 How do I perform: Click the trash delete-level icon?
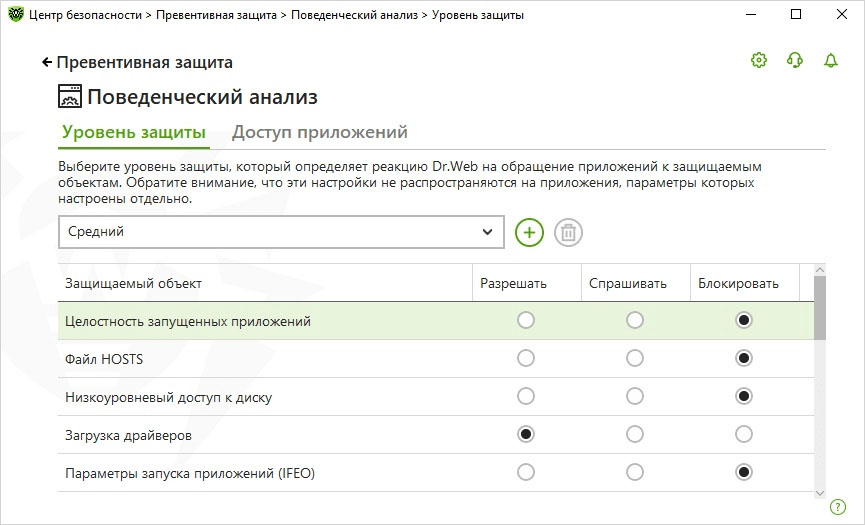click(568, 232)
